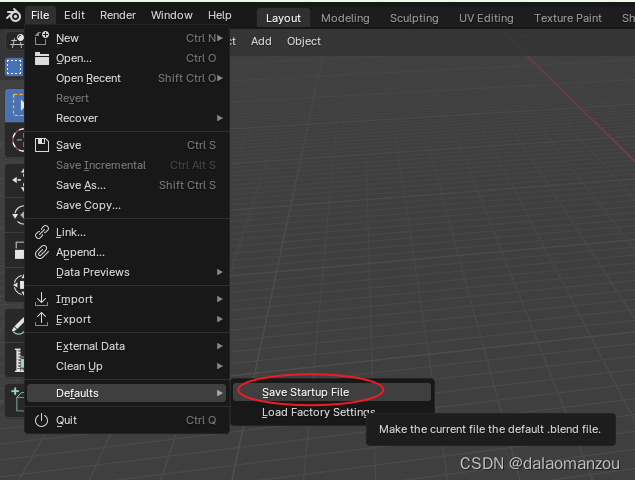This screenshot has height=480, width=635.
Task: Expand the Clean Up submenu
Action: 127,366
